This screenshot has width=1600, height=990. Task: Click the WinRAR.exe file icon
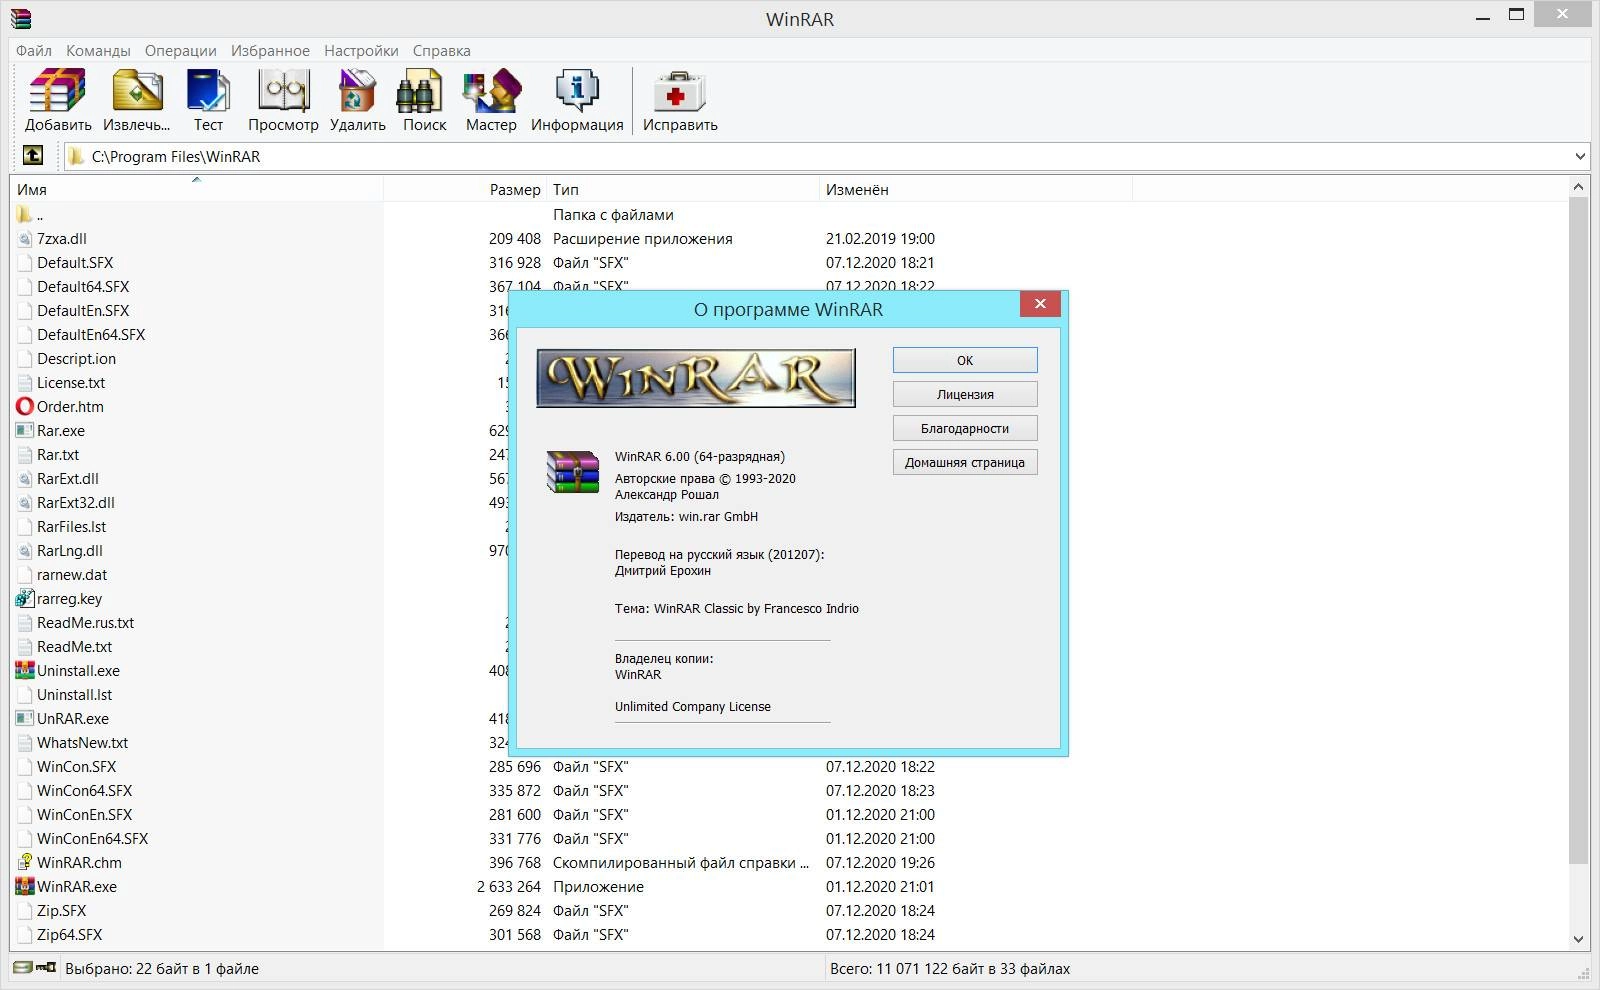pyautogui.click(x=25, y=886)
